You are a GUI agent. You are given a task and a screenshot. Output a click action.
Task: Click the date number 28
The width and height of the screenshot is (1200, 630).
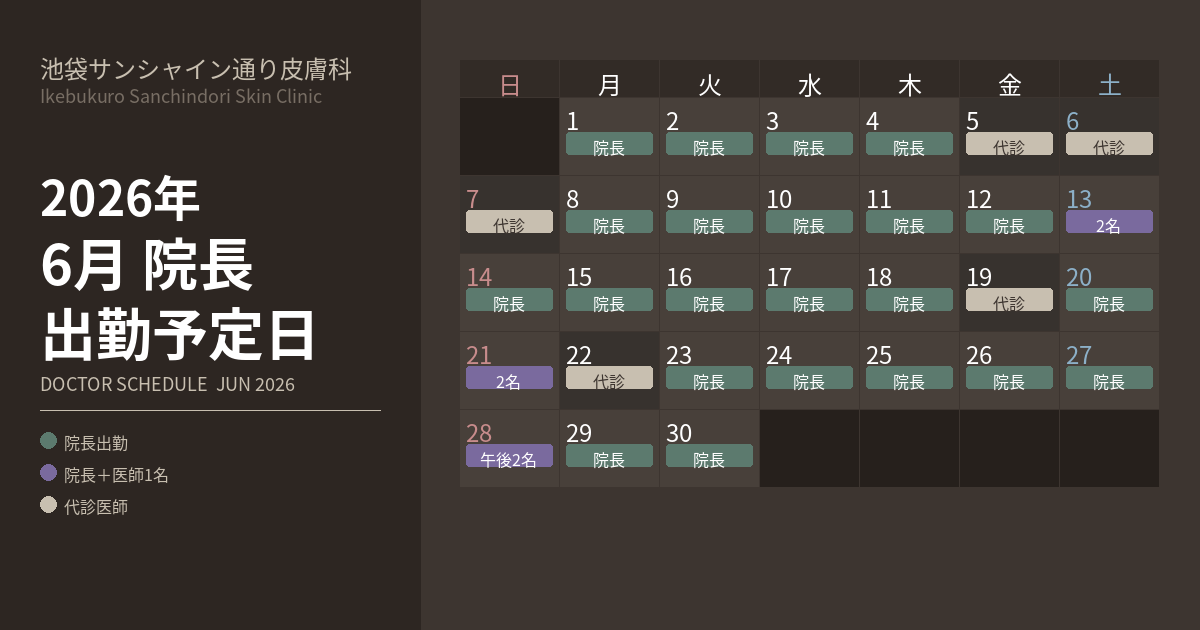[x=479, y=433]
